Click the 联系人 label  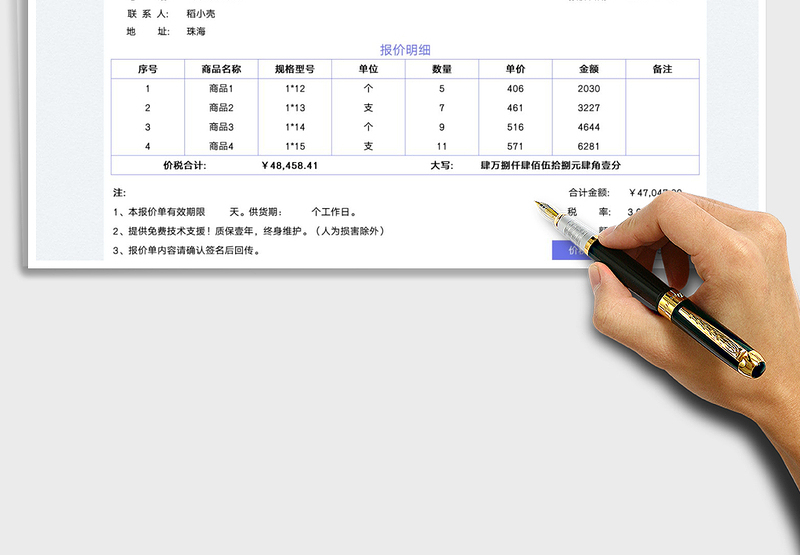148,14
